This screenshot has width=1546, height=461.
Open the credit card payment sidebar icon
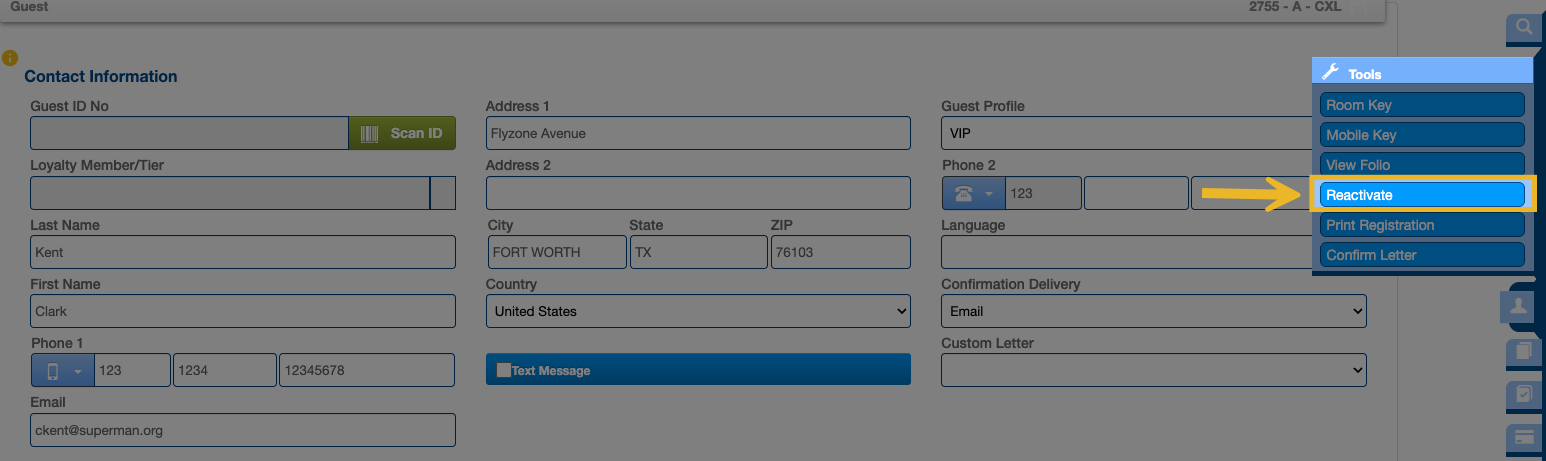pos(1524,437)
